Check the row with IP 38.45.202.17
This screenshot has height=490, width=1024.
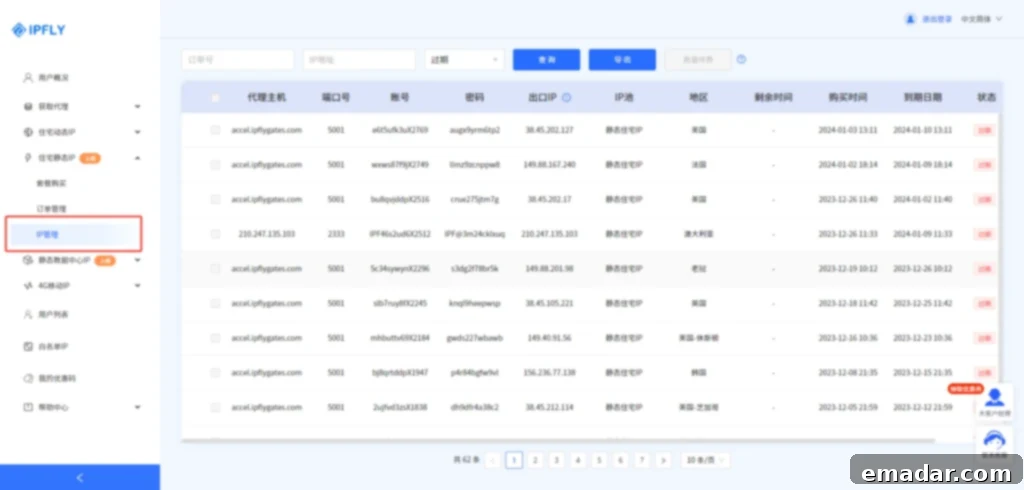pos(215,199)
